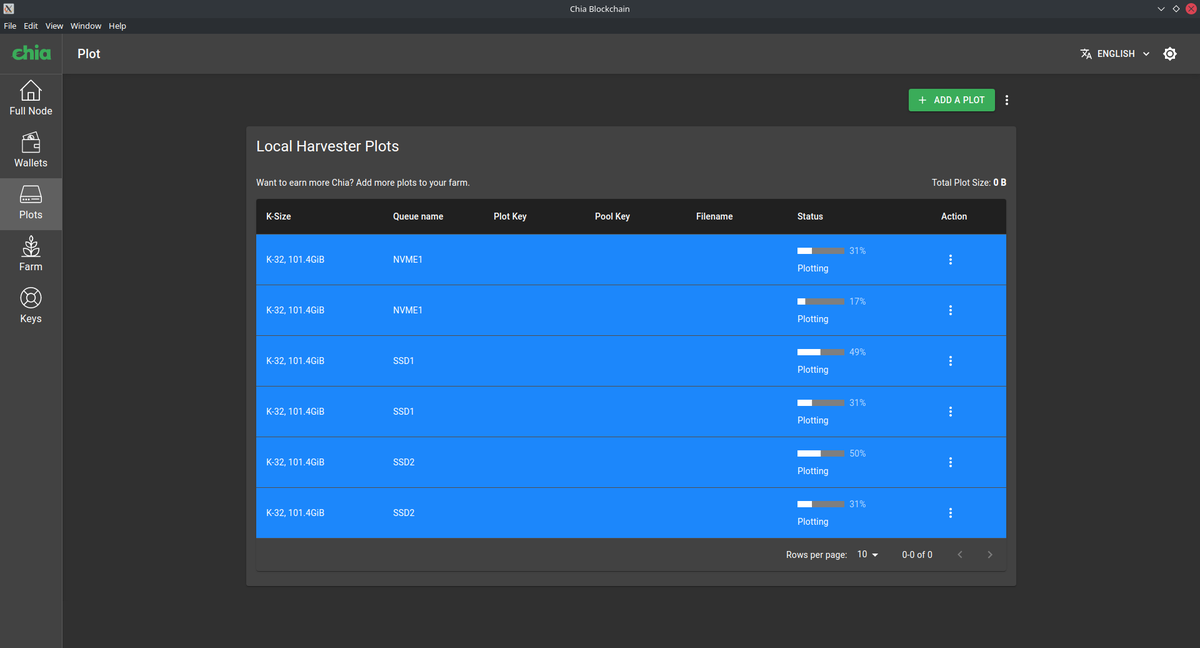1200x648 pixels.
Task: Open more options beside Add a Plot
Action: coord(1007,100)
